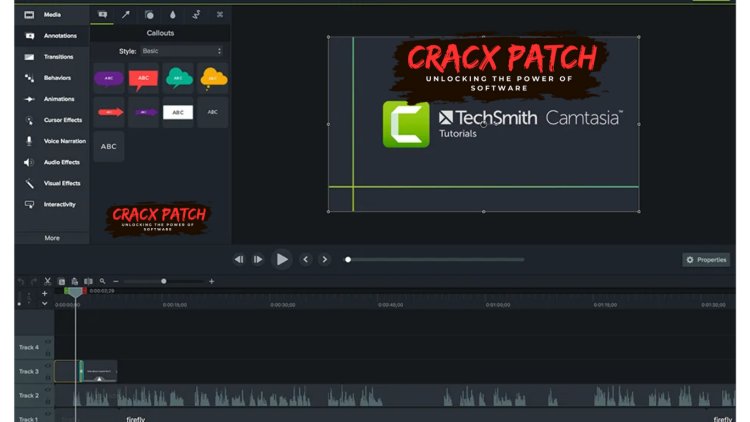
Task: Choose the red rectangular speech callout
Action: coord(143,78)
